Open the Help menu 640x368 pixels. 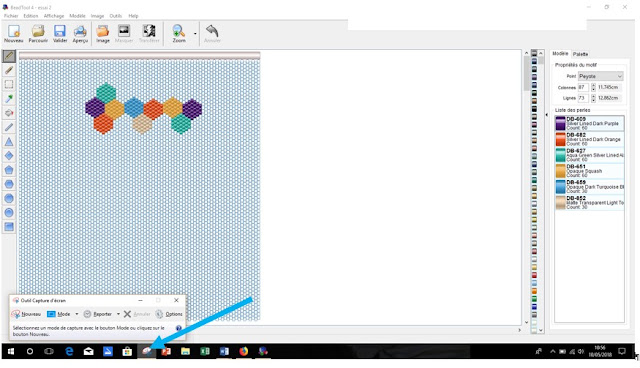(x=133, y=16)
